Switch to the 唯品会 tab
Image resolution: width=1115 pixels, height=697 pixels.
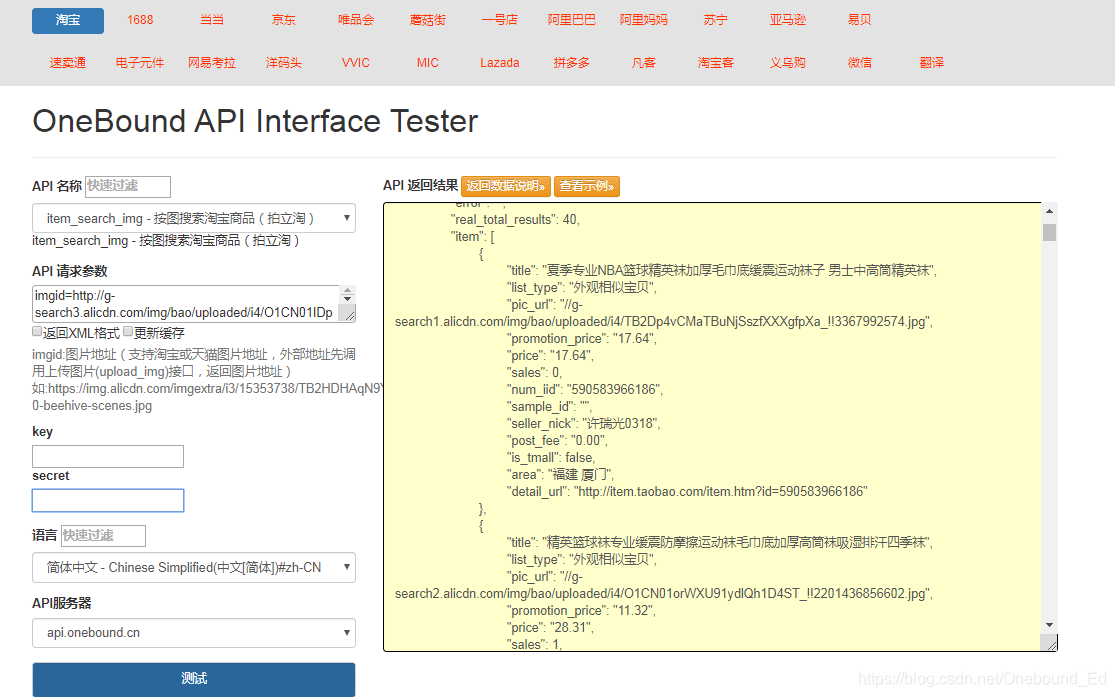click(356, 21)
